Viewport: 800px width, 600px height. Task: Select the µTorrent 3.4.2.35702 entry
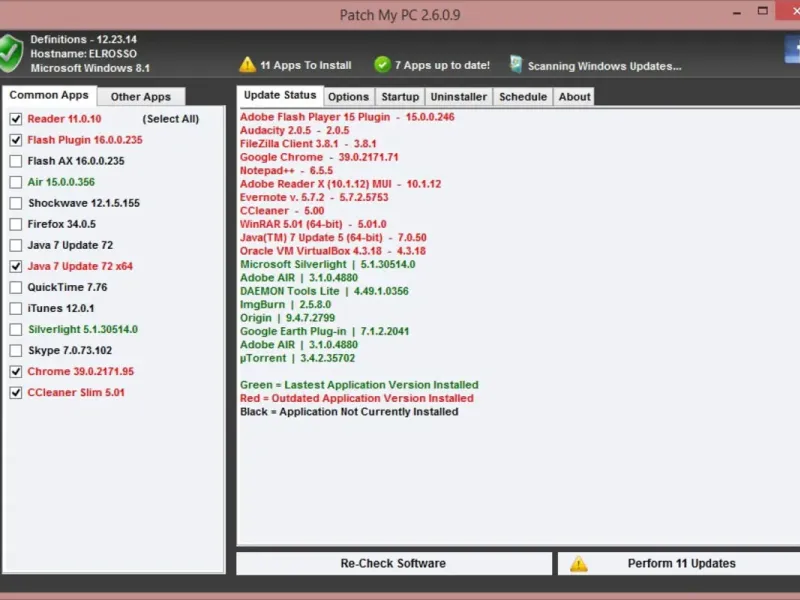click(x=297, y=358)
